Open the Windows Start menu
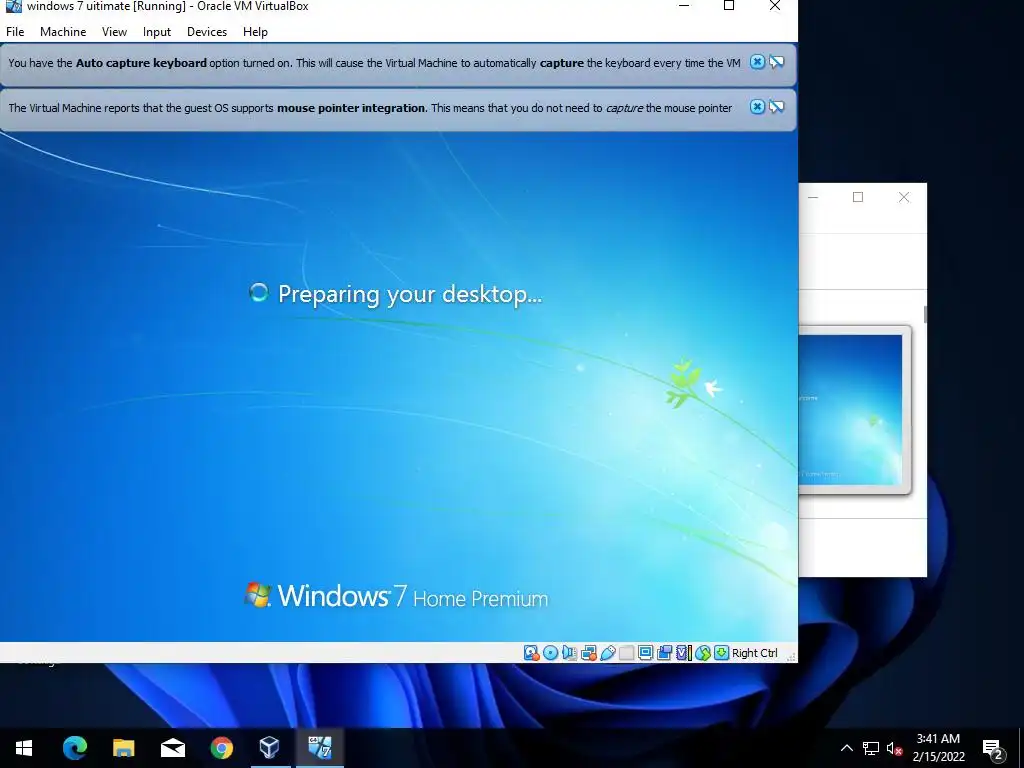The image size is (1024, 768). [x=24, y=748]
